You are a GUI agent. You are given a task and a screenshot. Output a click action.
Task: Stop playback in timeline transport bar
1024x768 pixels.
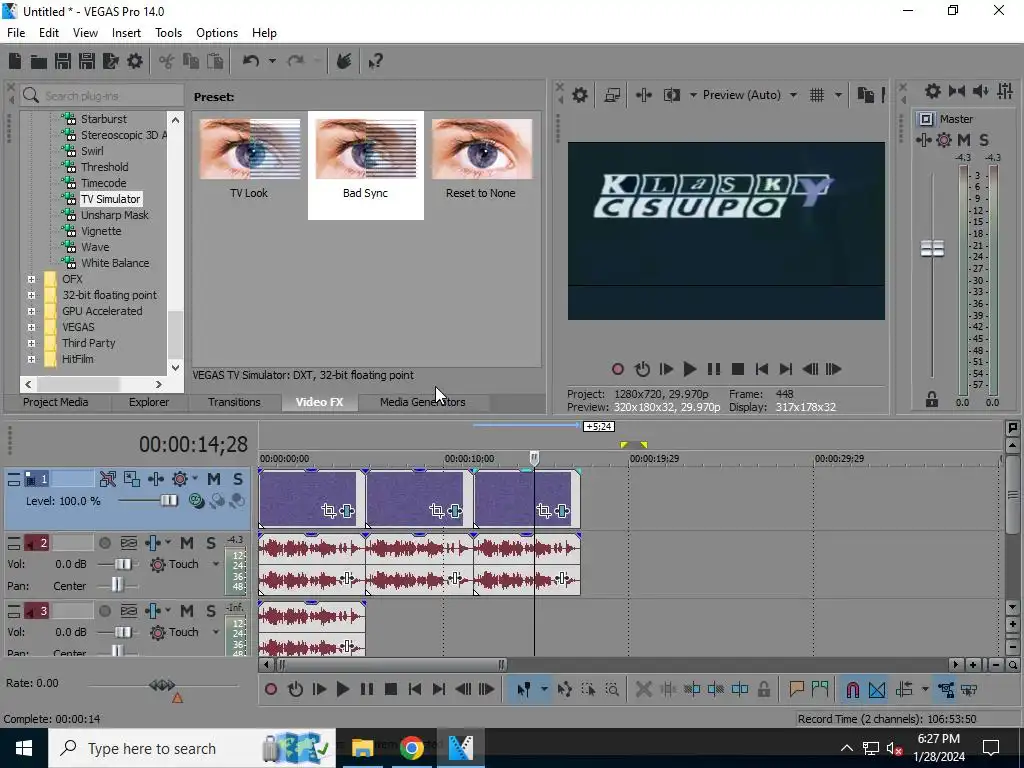coord(391,690)
